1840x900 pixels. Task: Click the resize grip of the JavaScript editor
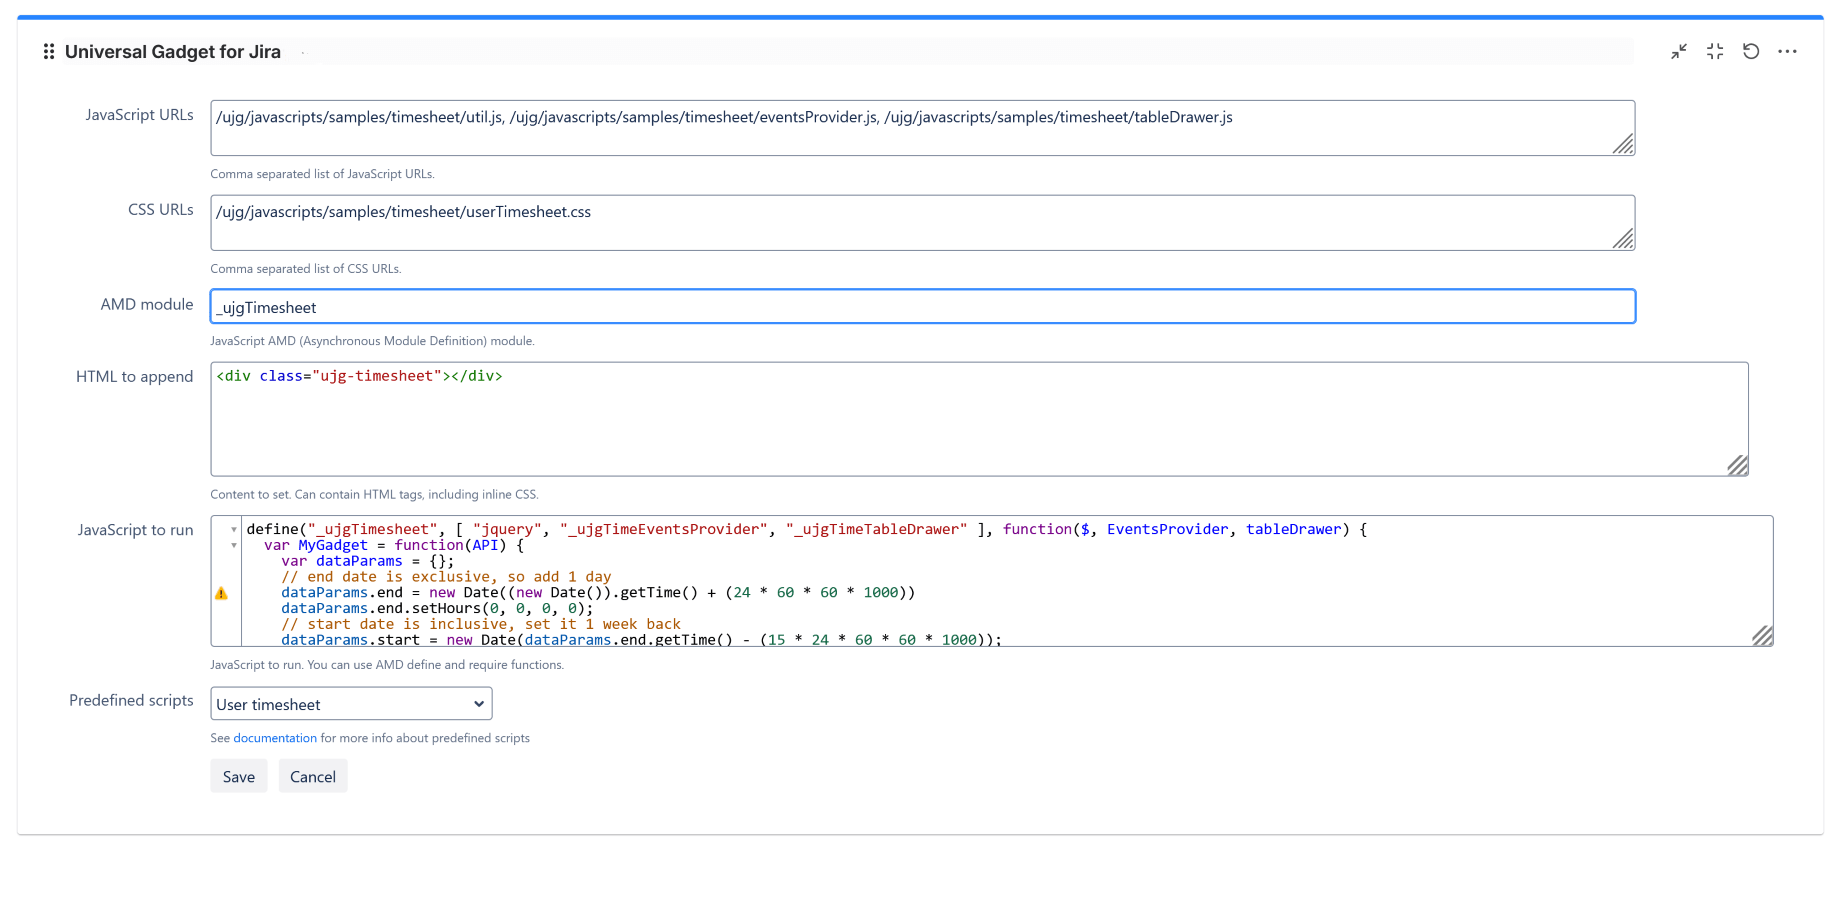tap(1762, 634)
